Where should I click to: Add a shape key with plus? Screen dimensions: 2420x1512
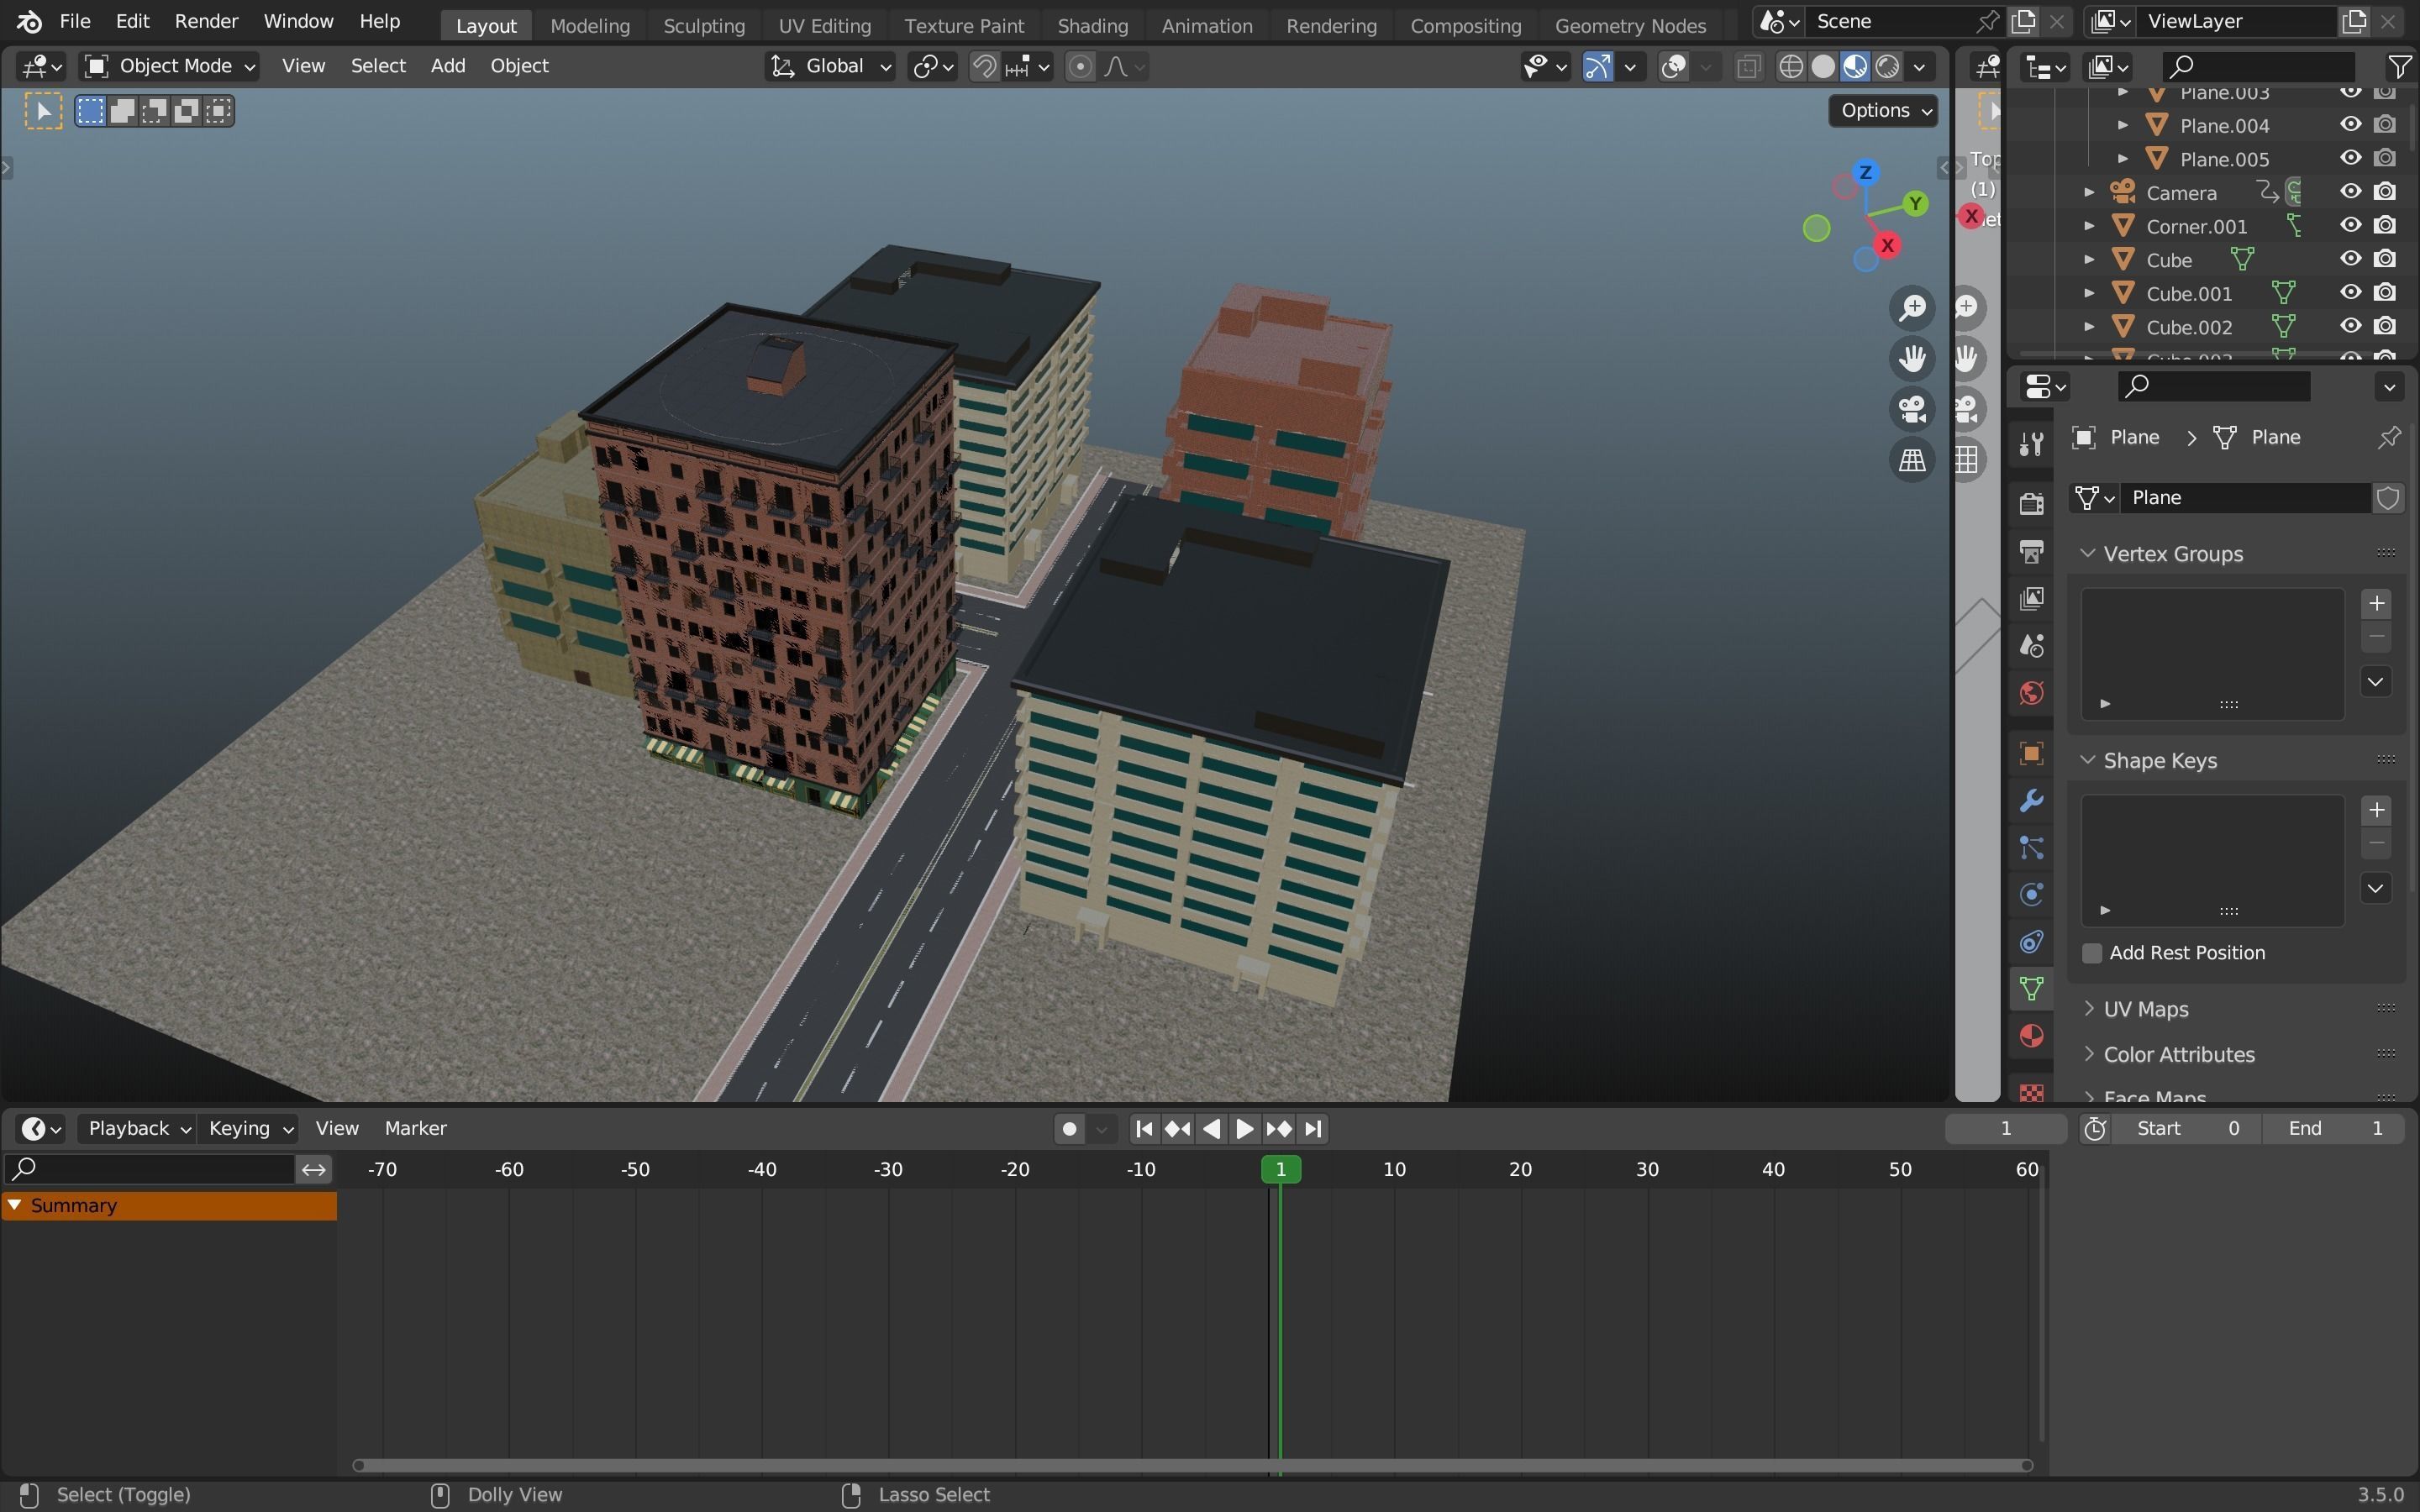pos(2377,810)
